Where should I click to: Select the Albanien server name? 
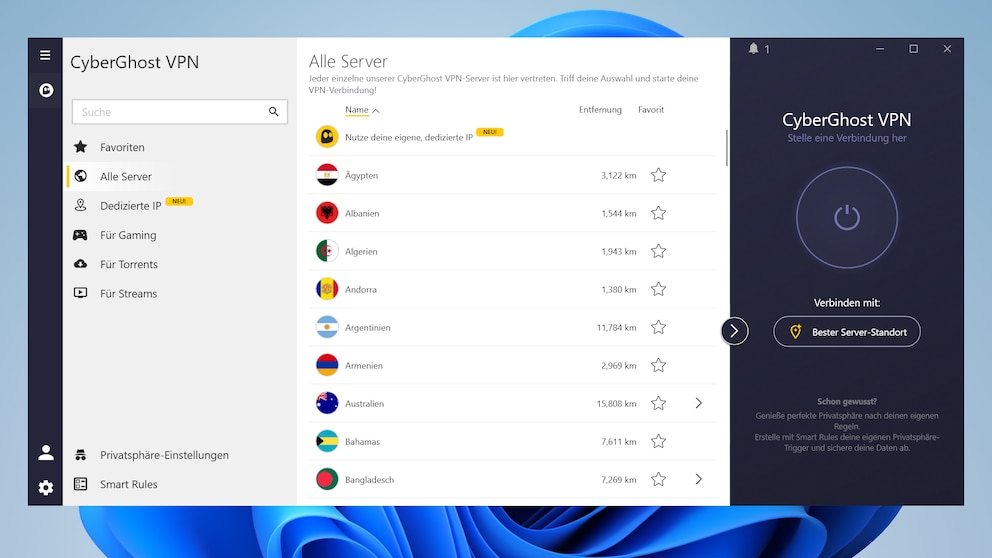pyautogui.click(x=362, y=214)
